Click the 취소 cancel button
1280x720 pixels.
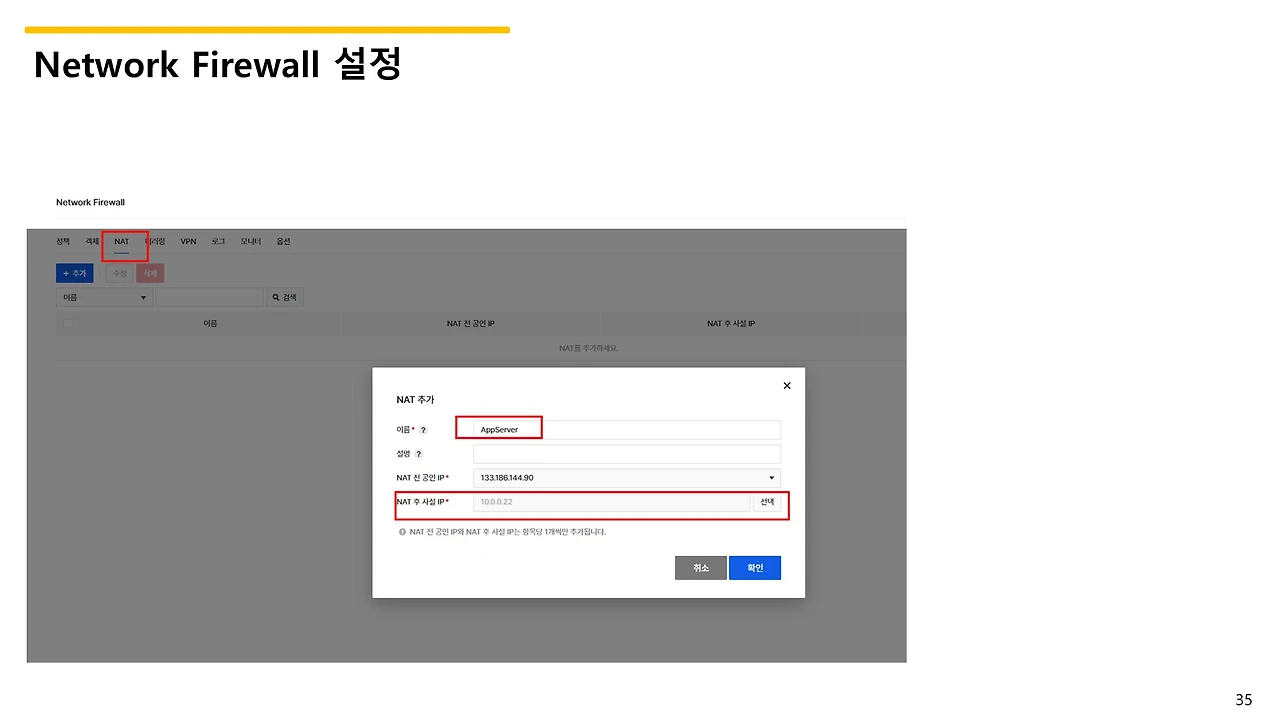click(x=700, y=567)
